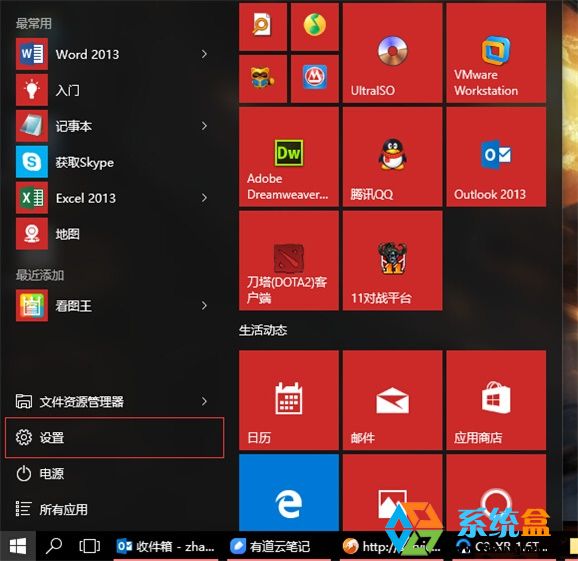
Task: Switch to Outlook 收件箱 taskbar window
Action: pos(166,546)
